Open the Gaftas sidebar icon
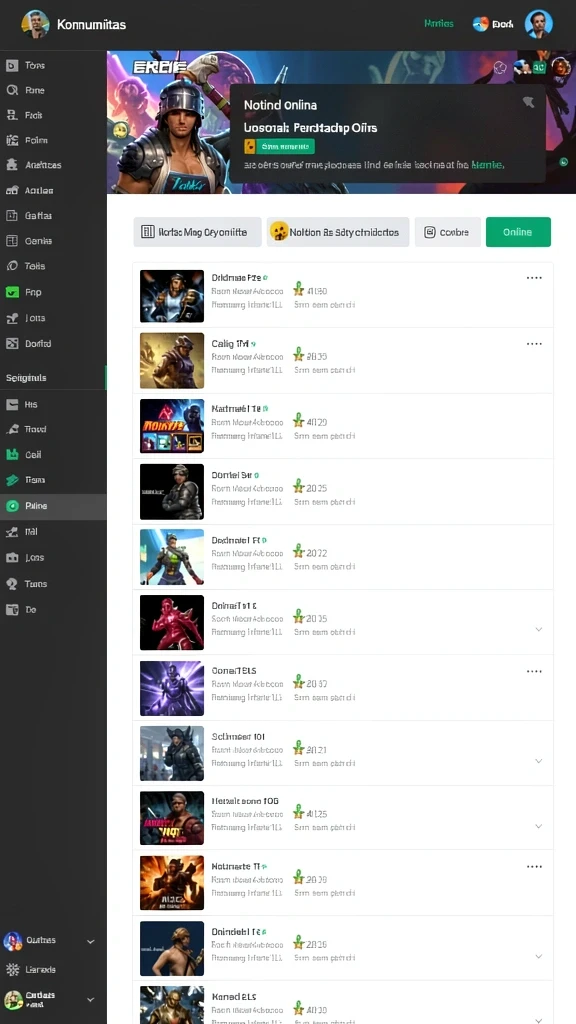The image size is (576, 1024). point(11,216)
